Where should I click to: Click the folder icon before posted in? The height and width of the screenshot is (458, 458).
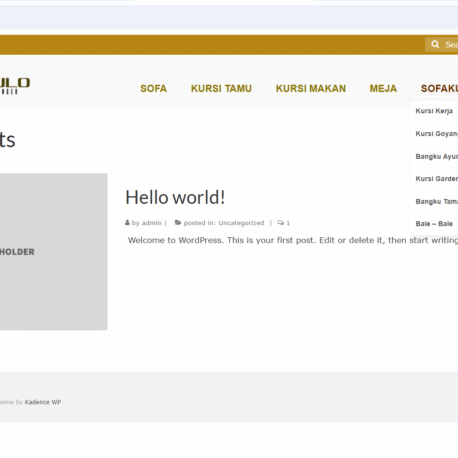point(178,222)
